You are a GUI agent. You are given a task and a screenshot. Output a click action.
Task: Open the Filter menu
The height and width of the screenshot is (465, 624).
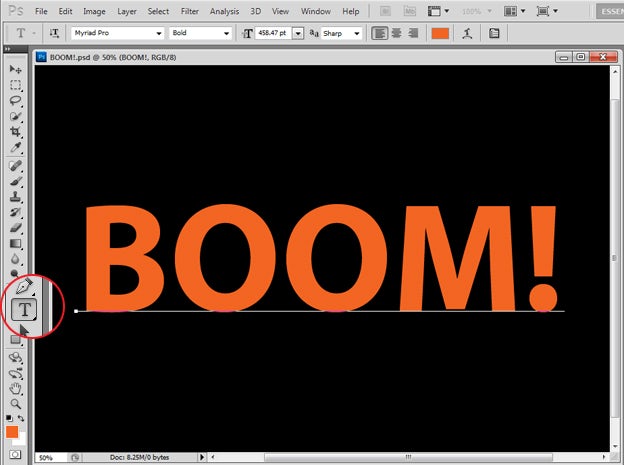pyautogui.click(x=190, y=11)
